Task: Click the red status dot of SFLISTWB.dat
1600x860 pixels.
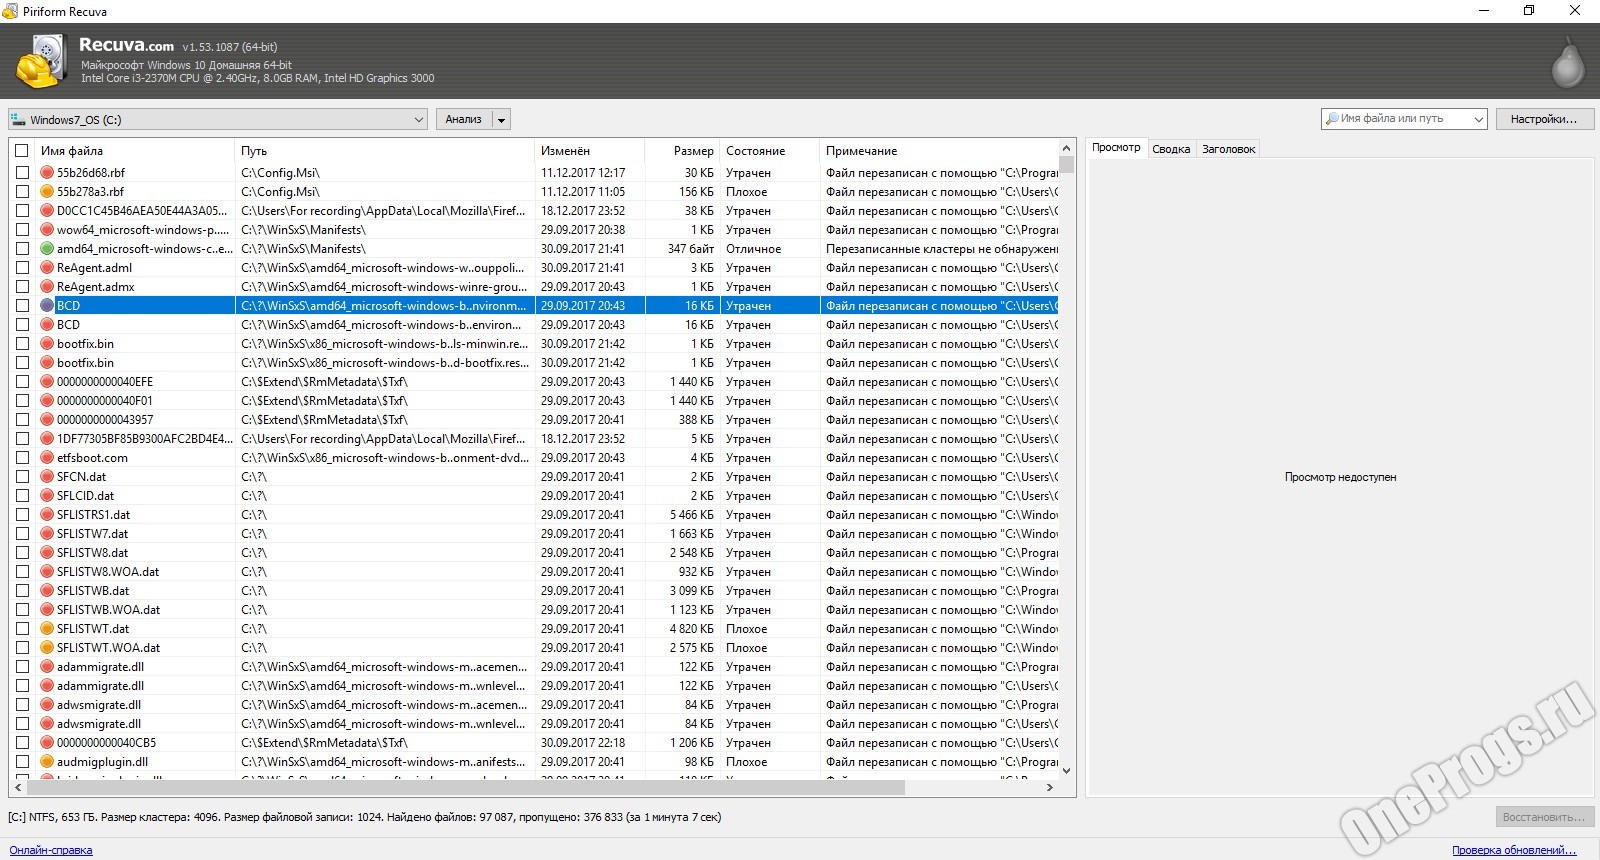Action: pos(47,591)
